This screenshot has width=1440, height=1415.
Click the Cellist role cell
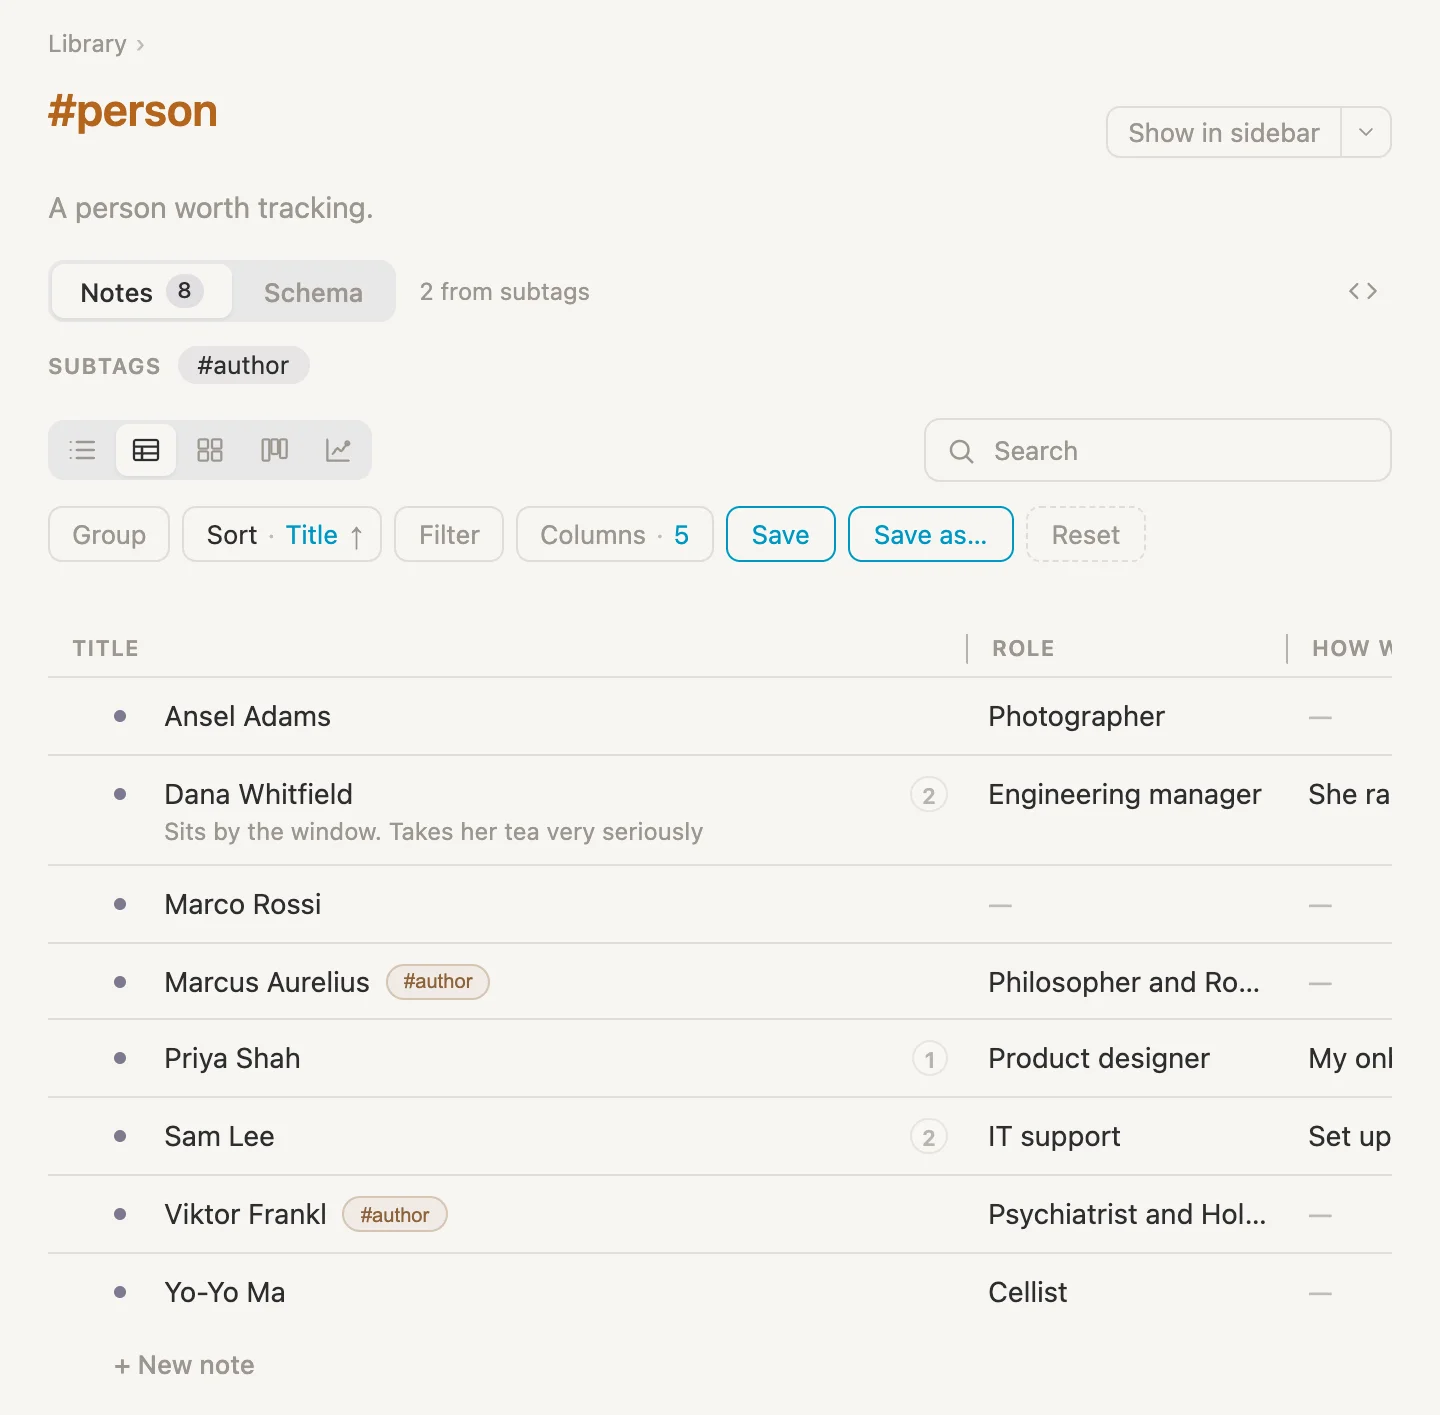tap(1028, 1292)
